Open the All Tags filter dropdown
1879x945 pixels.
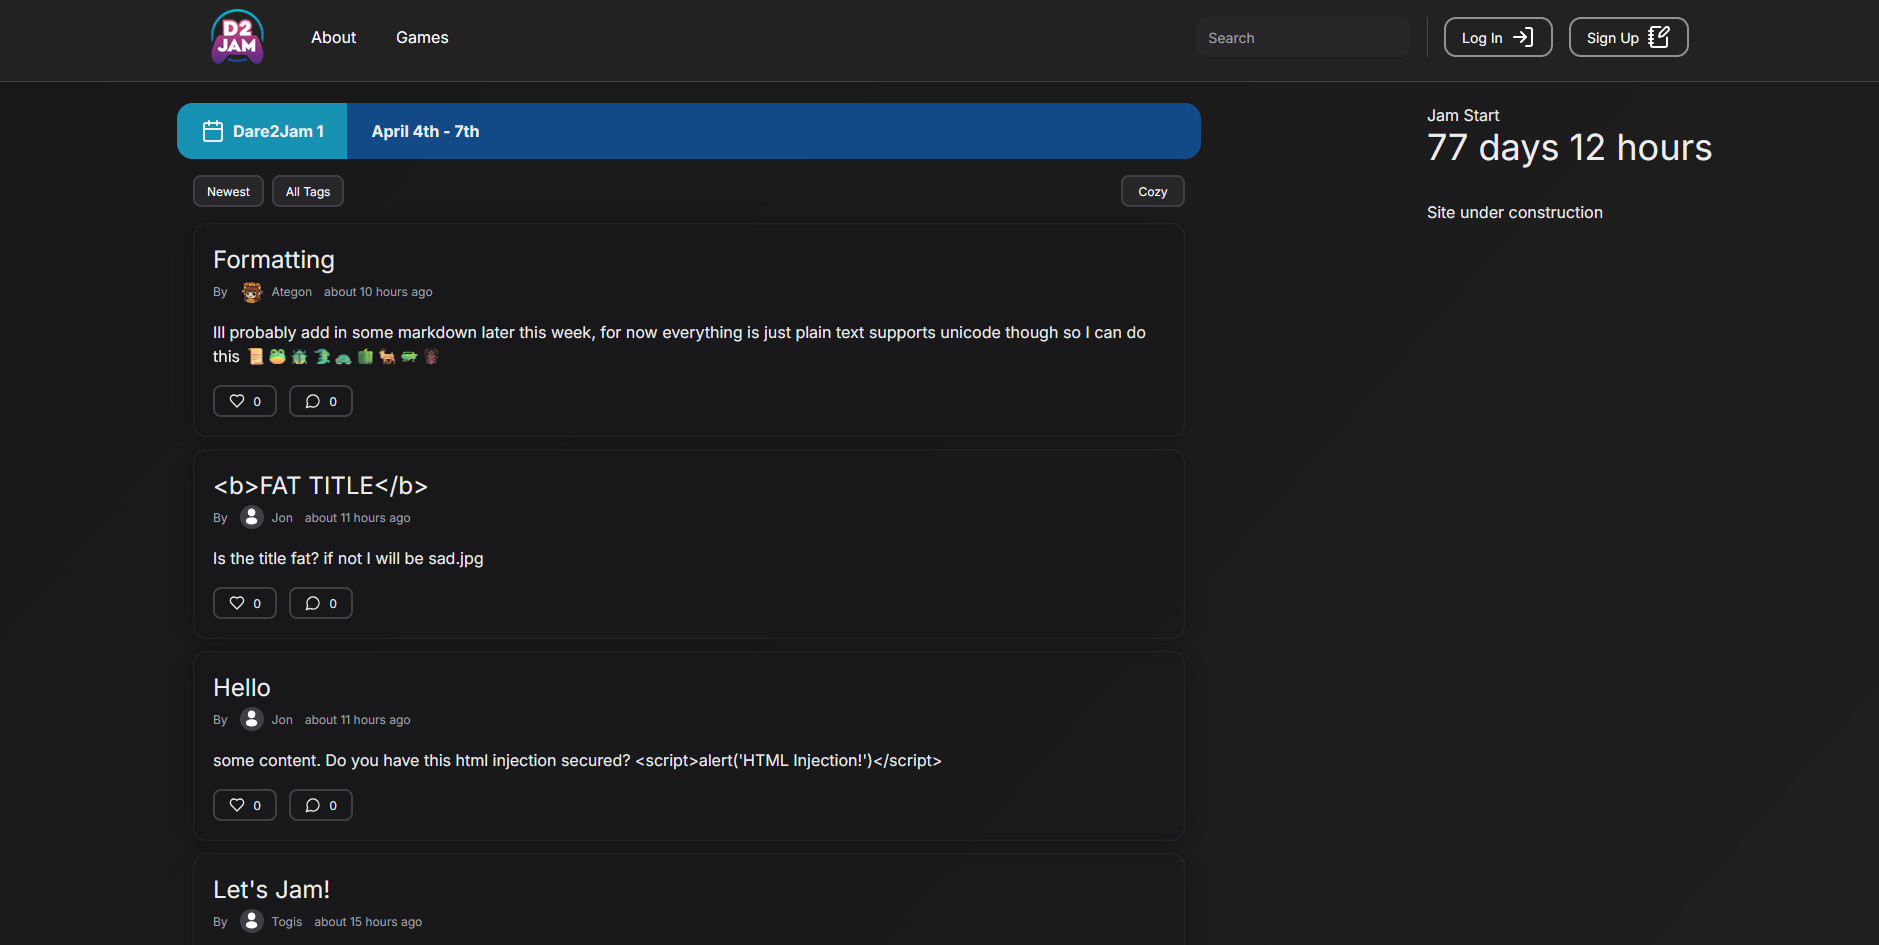308,191
